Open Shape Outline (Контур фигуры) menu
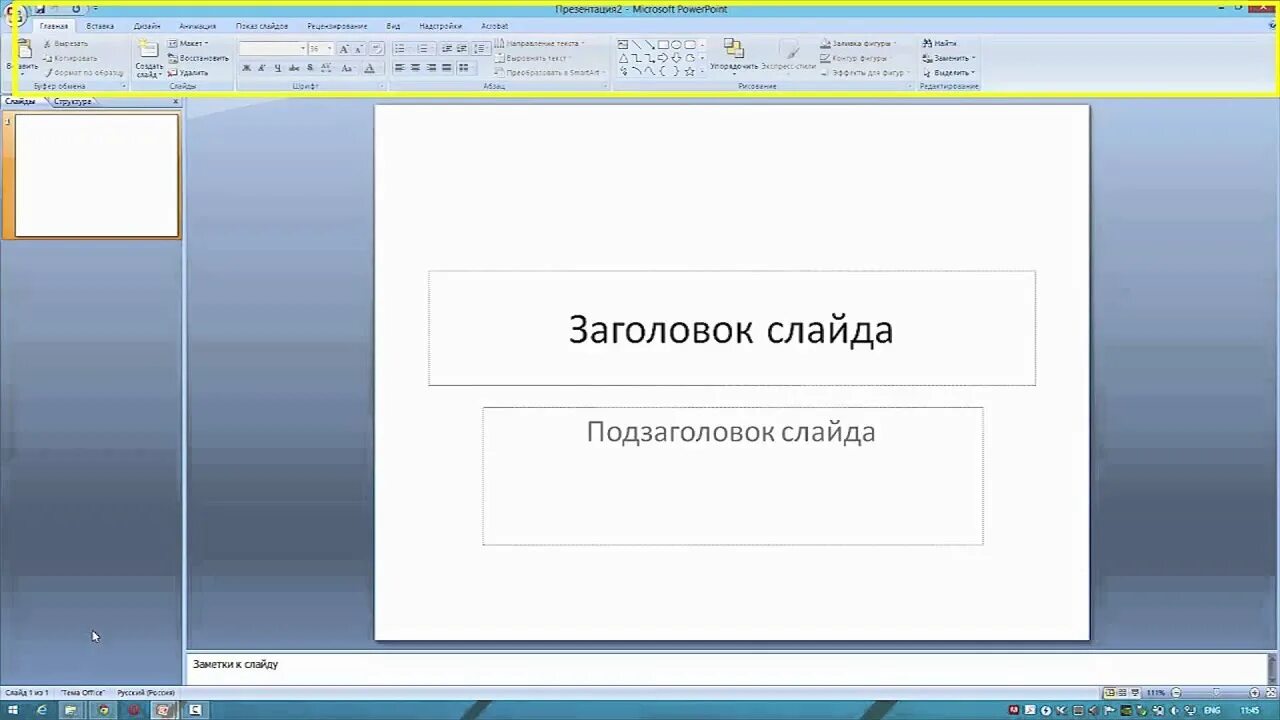Image resolution: width=1280 pixels, height=720 pixels. click(856, 58)
